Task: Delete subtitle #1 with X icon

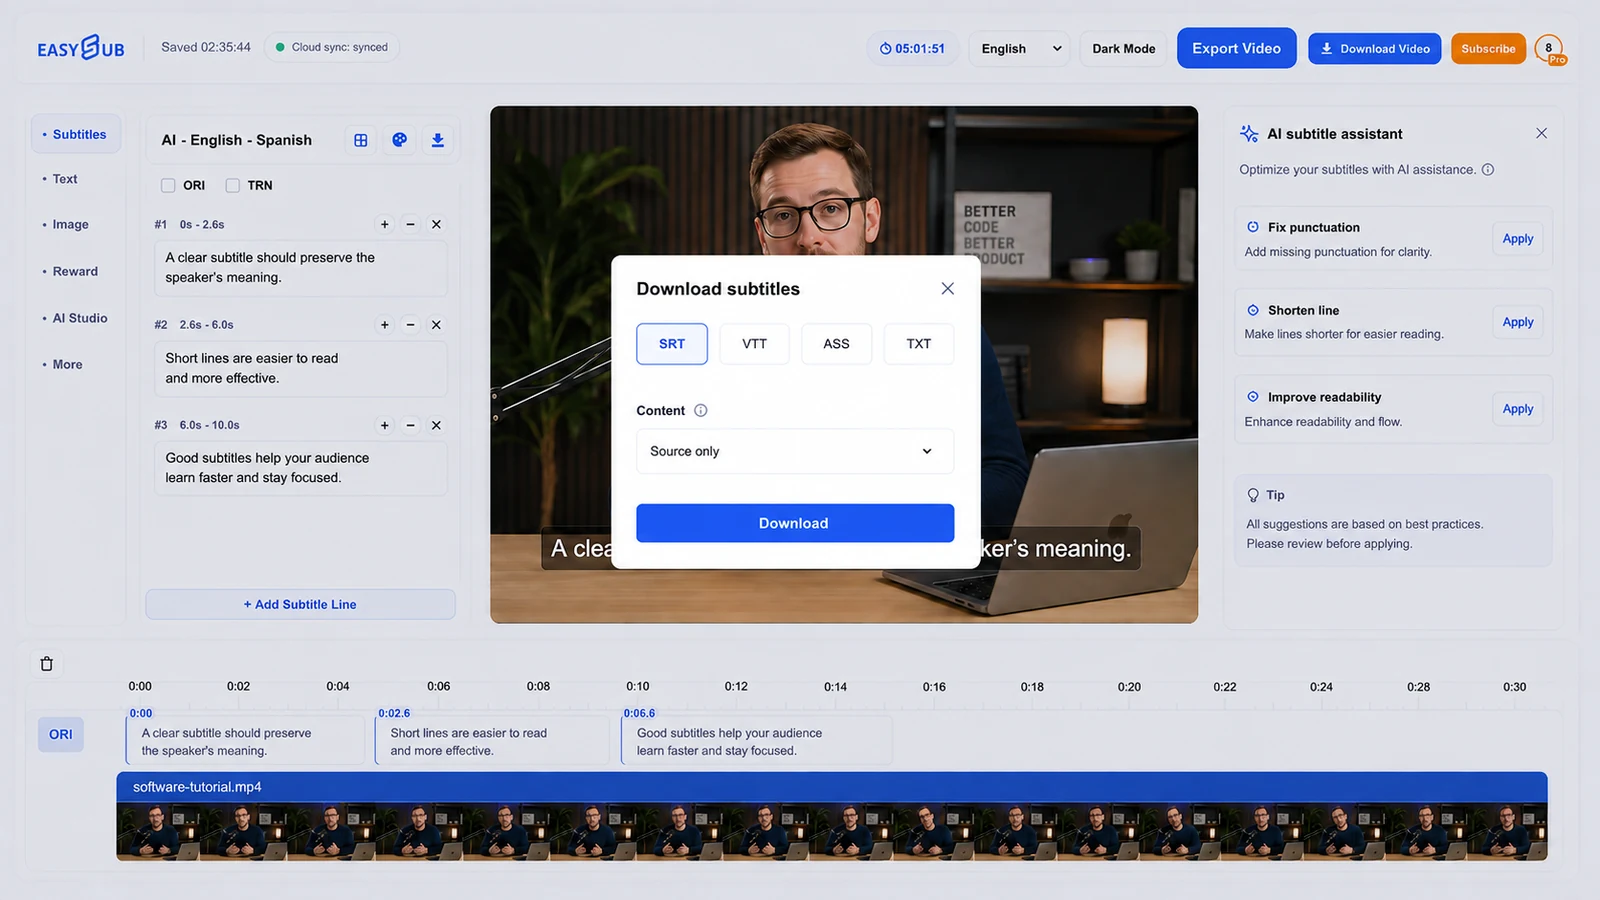Action: click(x=436, y=224)
